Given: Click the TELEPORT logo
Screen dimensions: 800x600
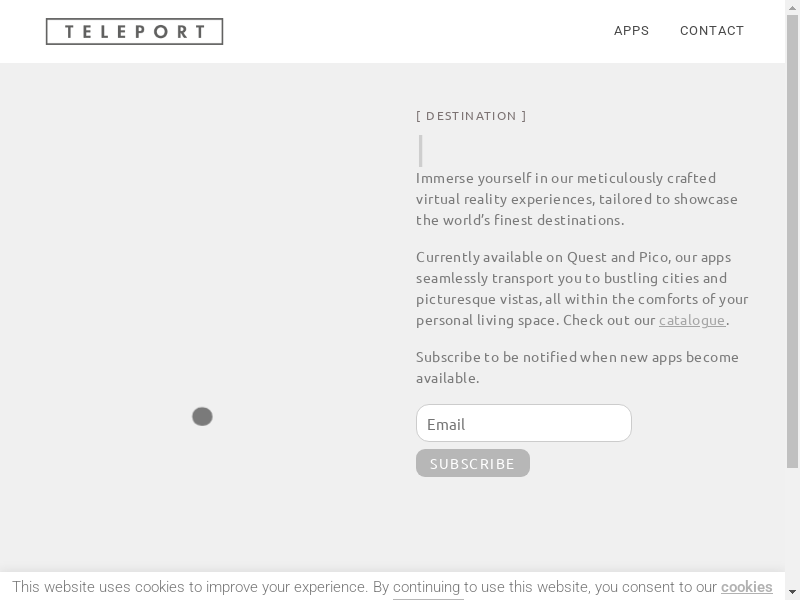Looking at the screenshot, I should coord(134,32).
